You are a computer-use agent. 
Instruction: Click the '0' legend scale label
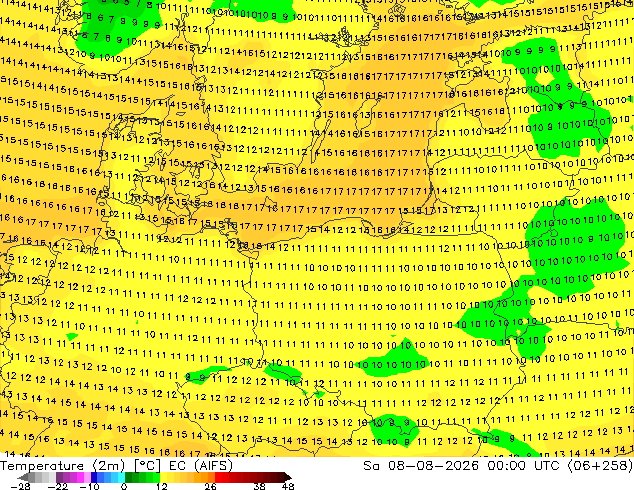(x=124, y=486)
